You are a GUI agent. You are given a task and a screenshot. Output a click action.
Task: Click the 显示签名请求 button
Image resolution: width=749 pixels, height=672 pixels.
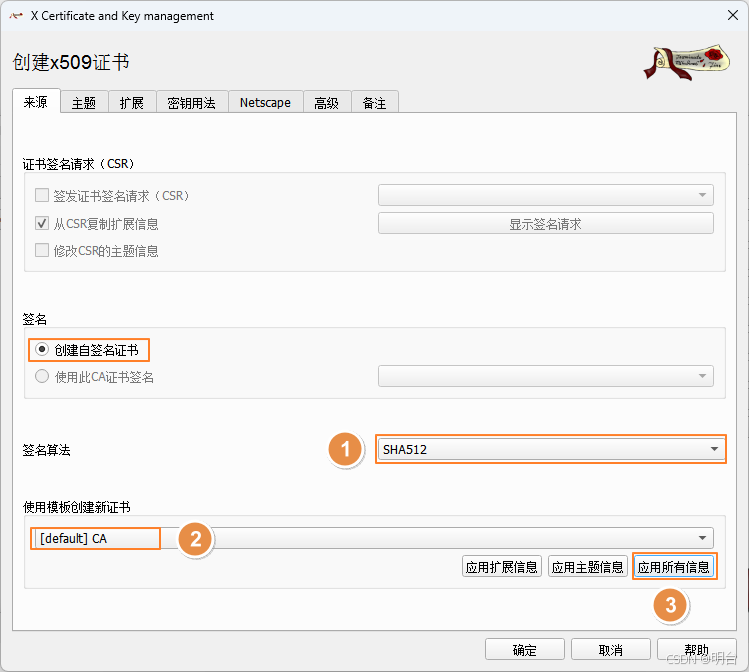546,224
